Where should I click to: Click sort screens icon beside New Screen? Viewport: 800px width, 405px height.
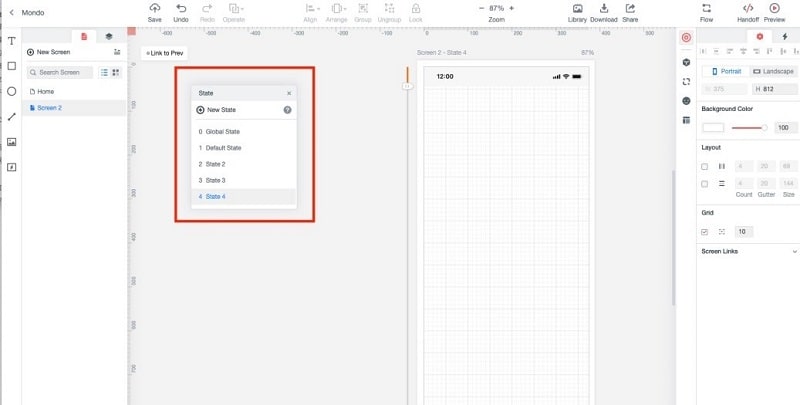pyautogui.click(x=117, y=52)
